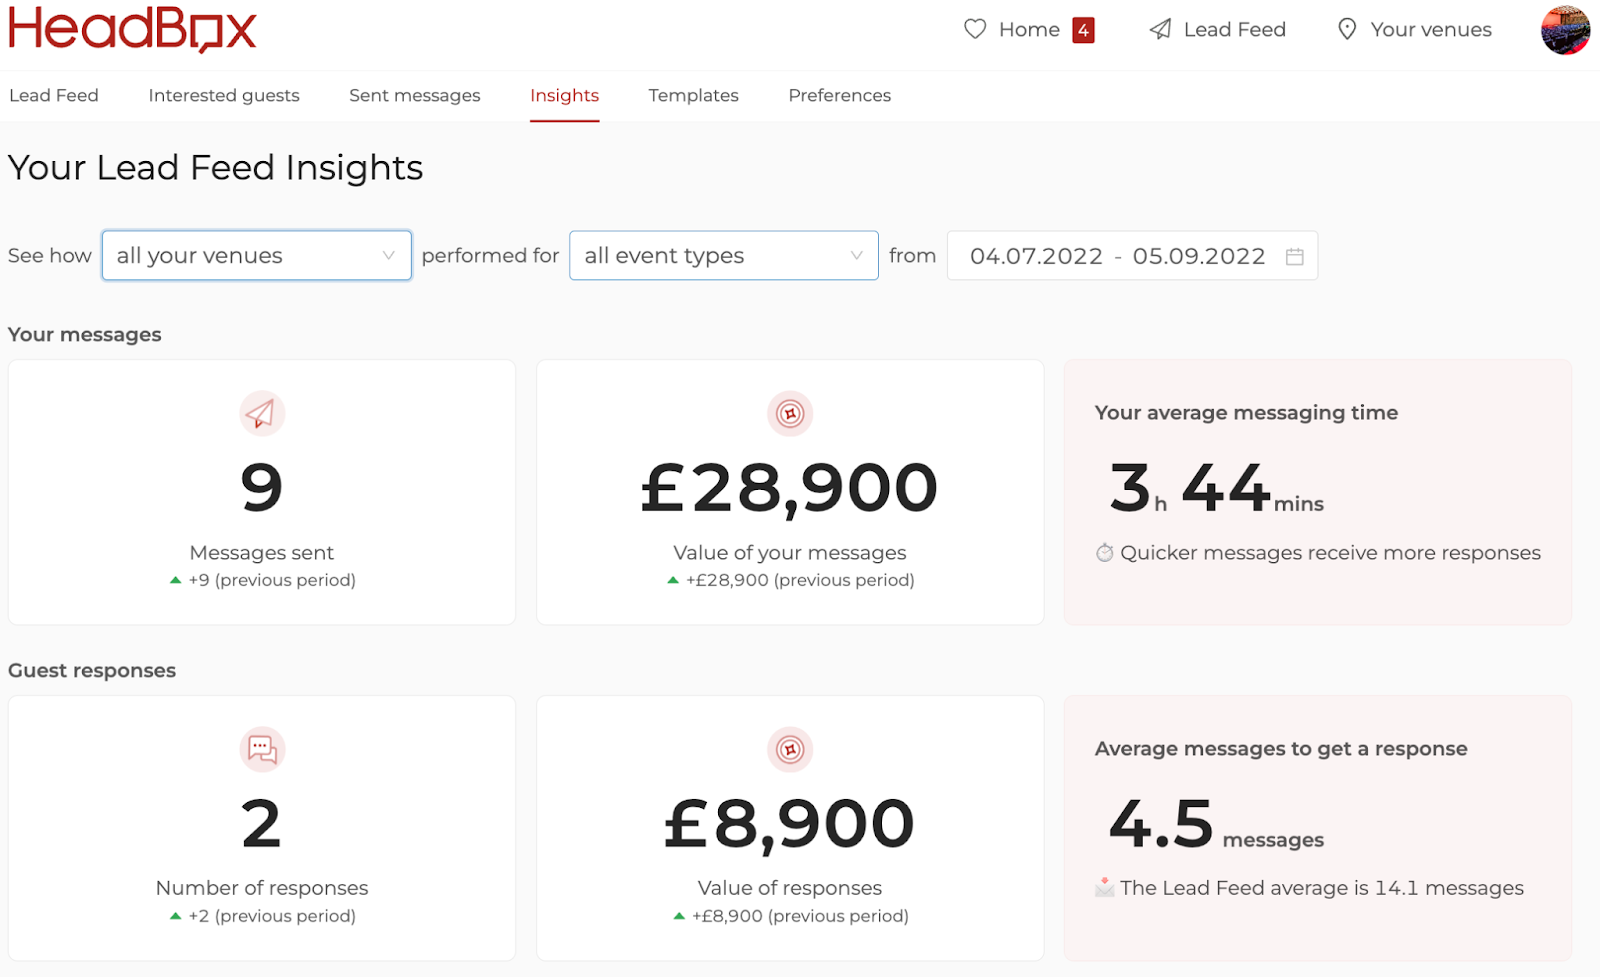This screenshot has width=1600, height=977.
Task: Click the location pin icon beside Your venues
Action: [x=1347, y=29]
